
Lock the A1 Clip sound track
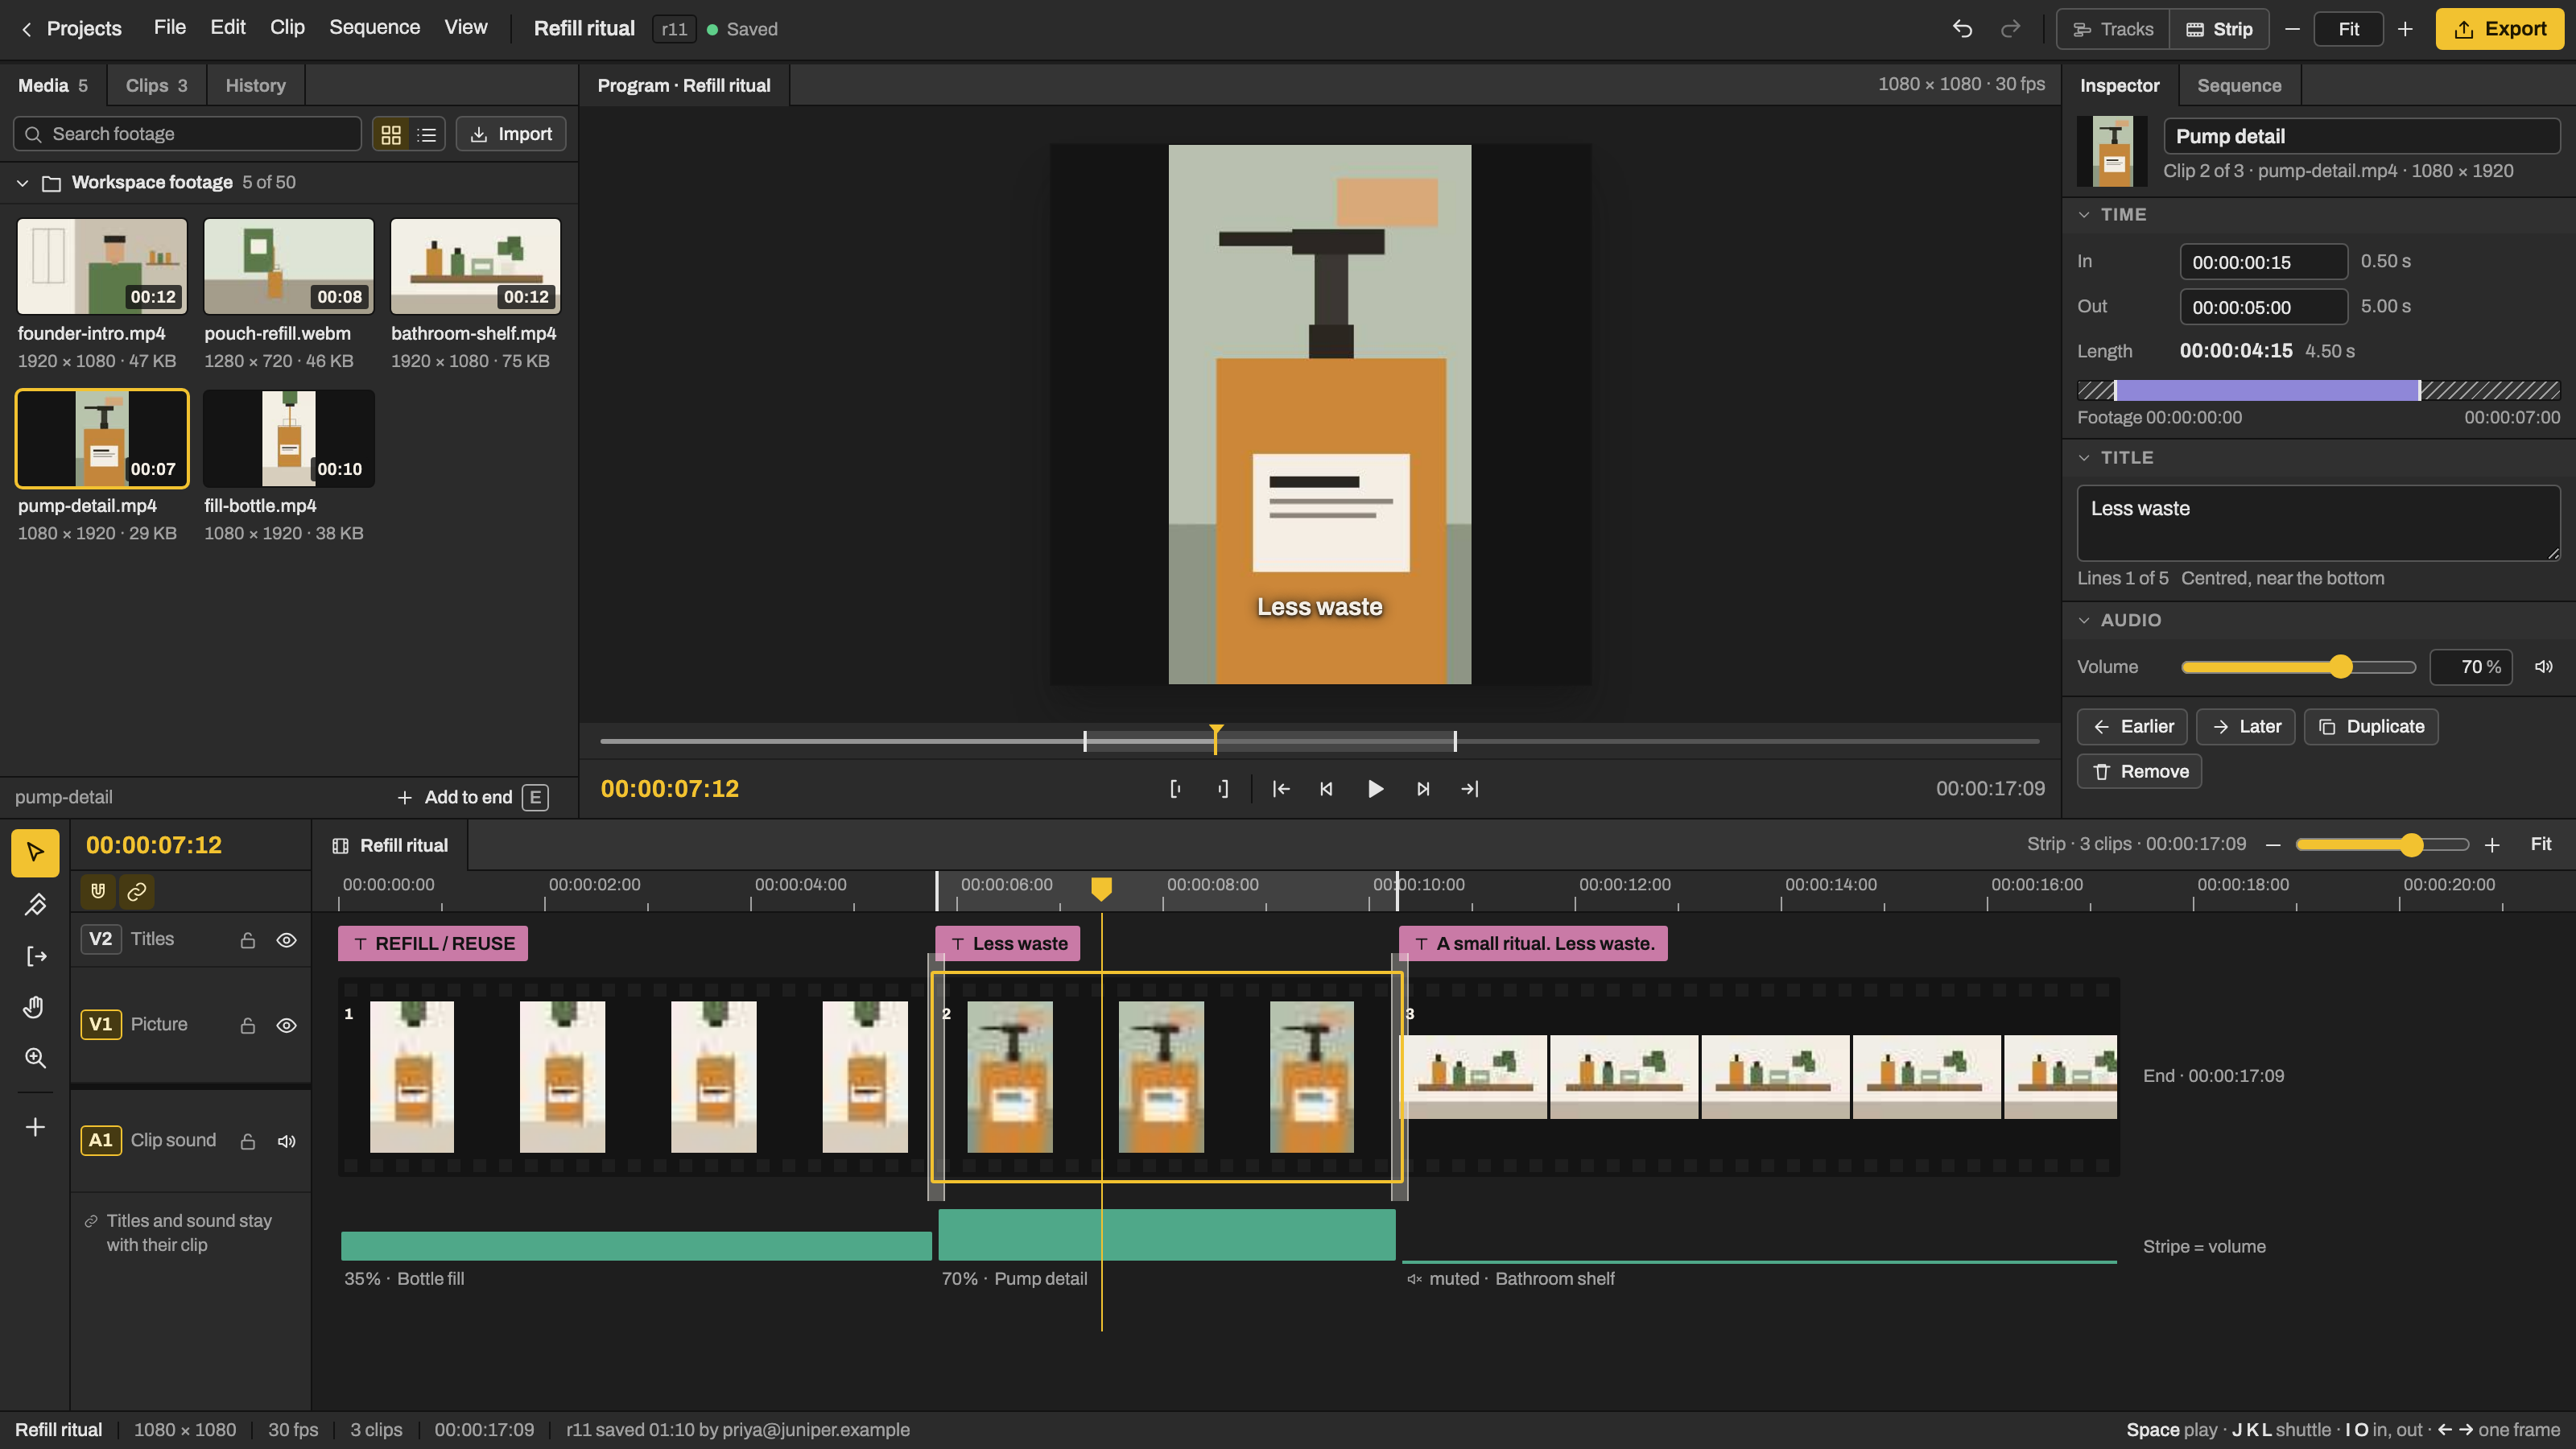(248, 1141)
